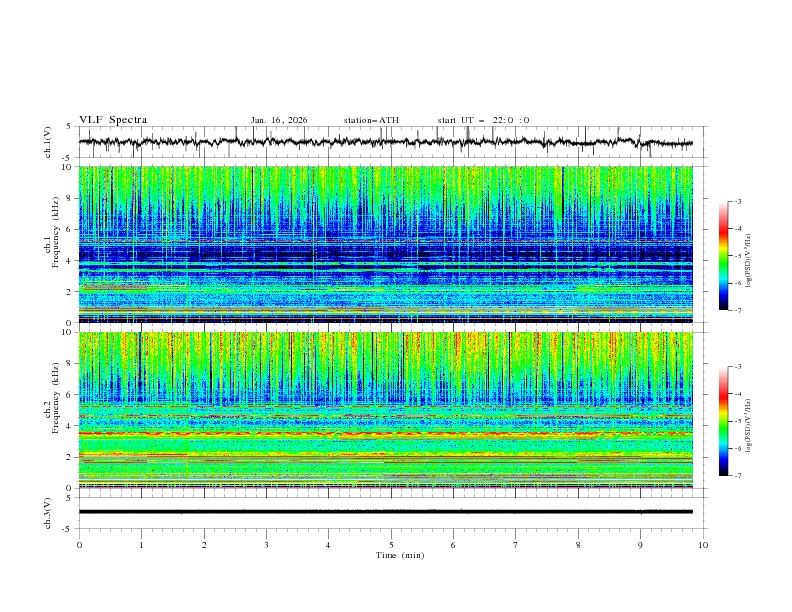Click the ch.2 spectrogram plot
This screenshot has width=792, height=612.
click(386, 410)
